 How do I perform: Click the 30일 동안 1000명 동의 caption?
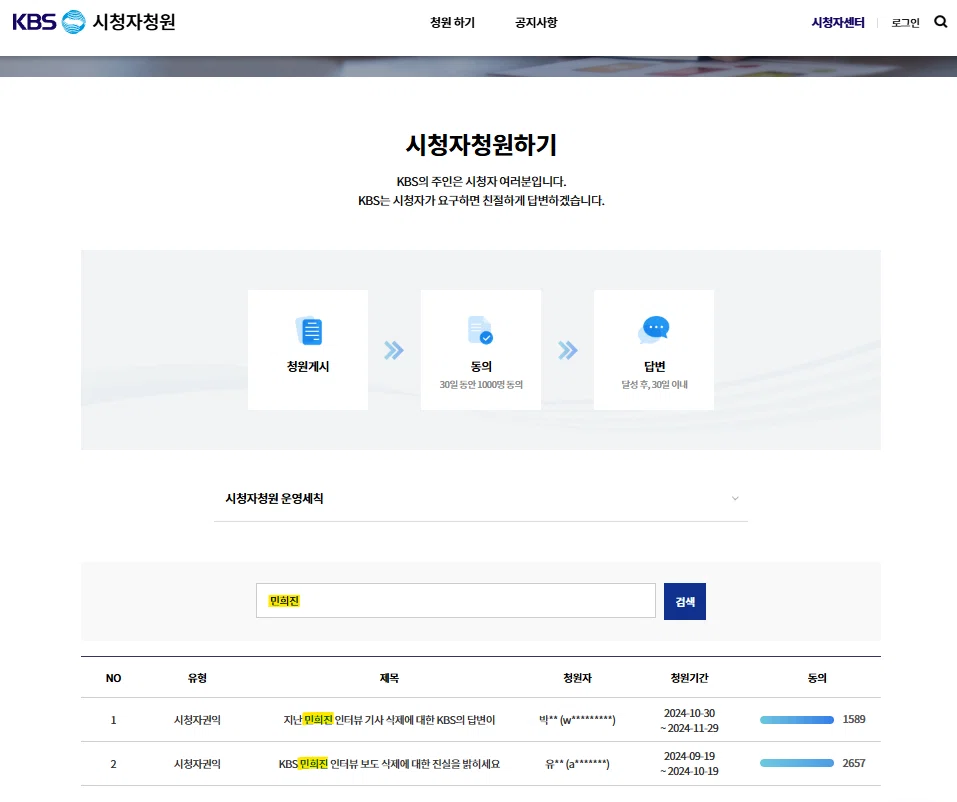pos(481,385)
